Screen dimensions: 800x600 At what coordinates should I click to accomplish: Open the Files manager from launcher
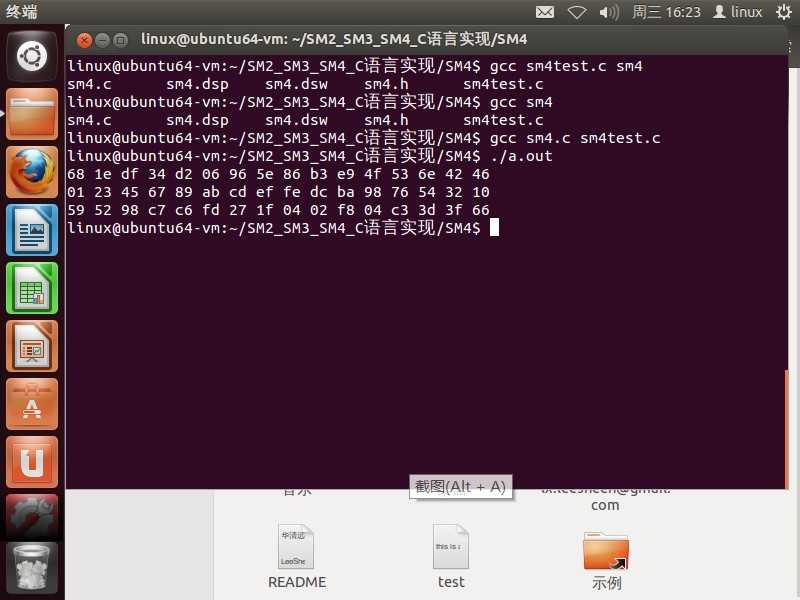(x=32, y=114)
